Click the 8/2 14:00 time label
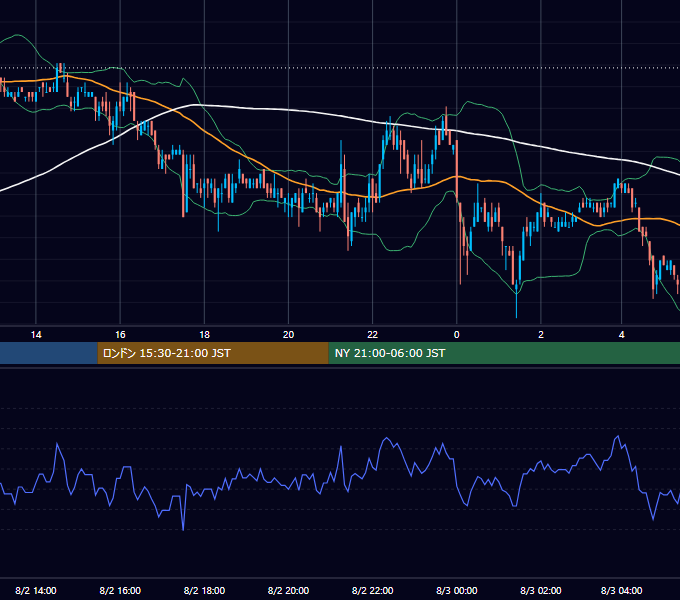The image size is (680, 600). pos(36,590)
